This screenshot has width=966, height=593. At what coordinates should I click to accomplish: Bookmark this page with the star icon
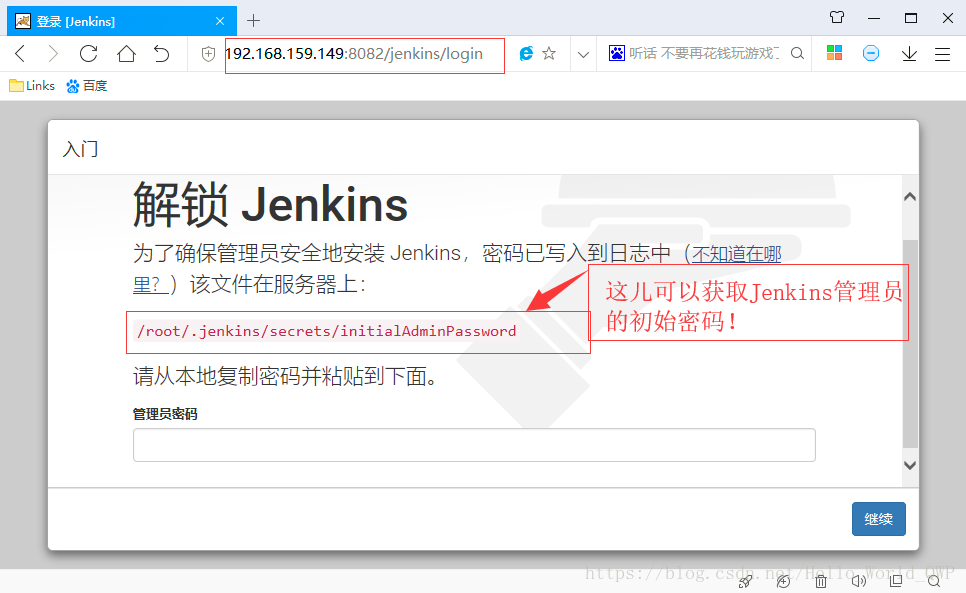coord(549,54)
